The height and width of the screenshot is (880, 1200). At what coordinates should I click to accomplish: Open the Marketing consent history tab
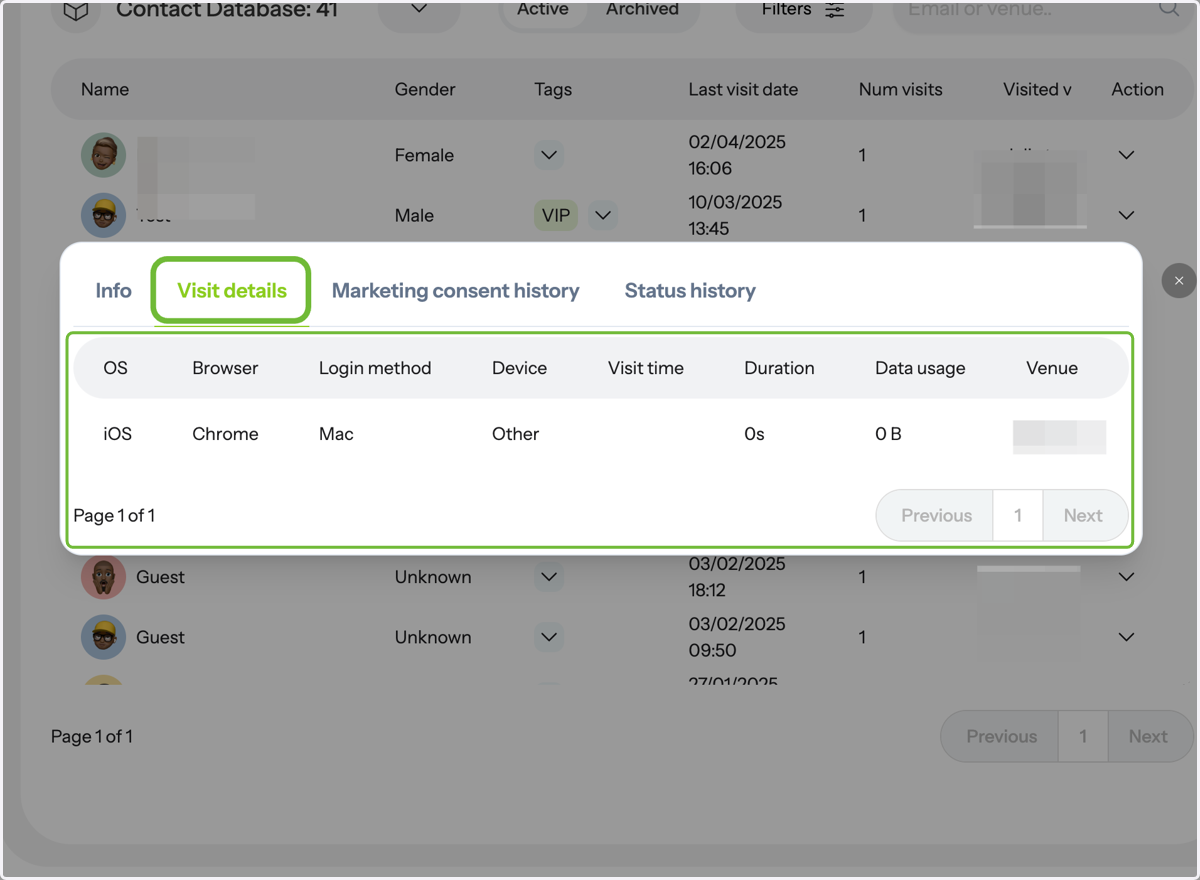click(x=455, y=291)
